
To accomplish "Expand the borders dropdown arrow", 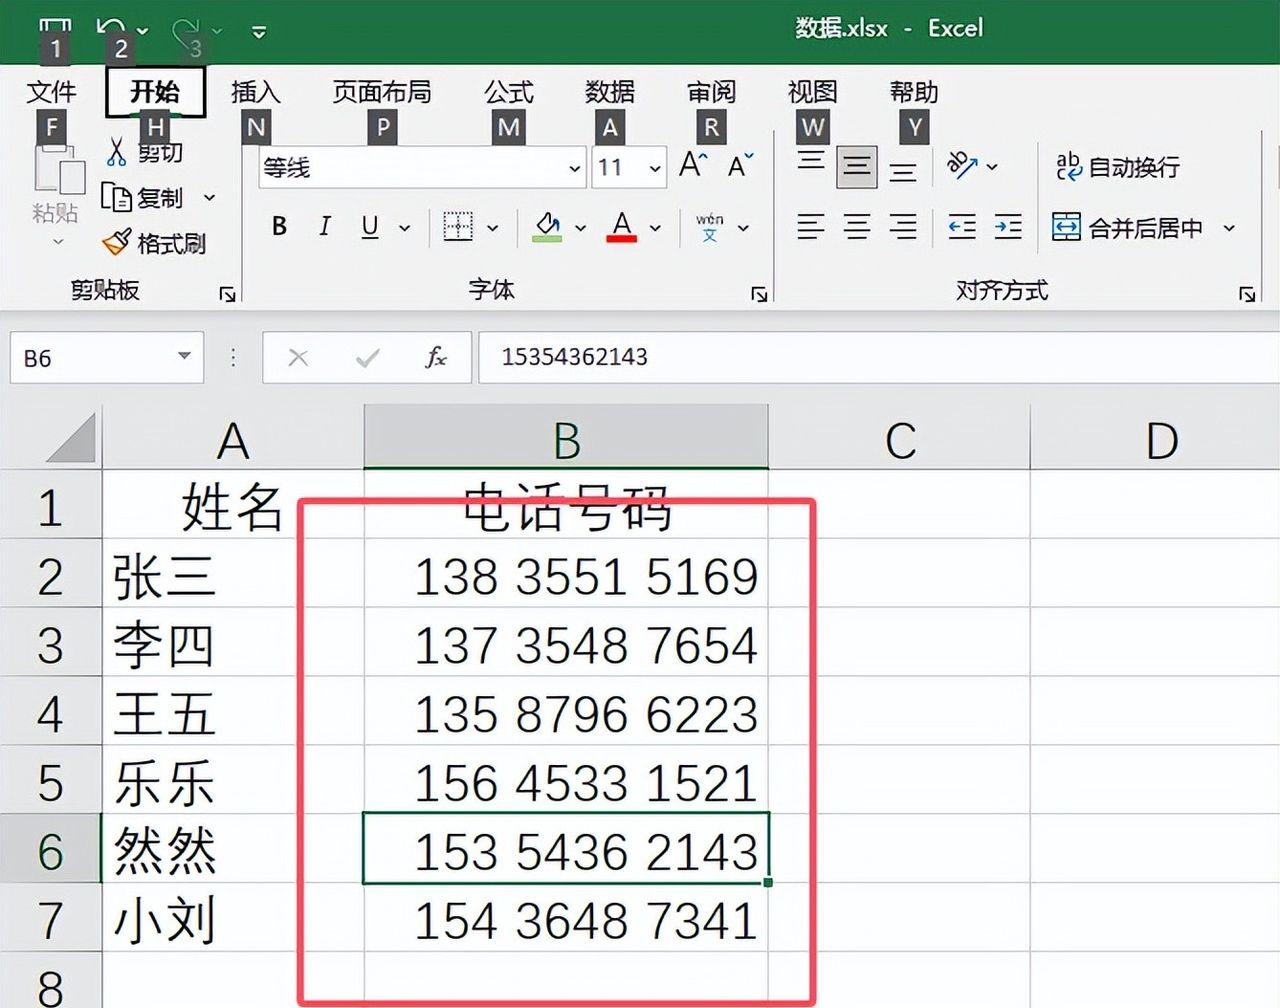I will tap(493, 228).
